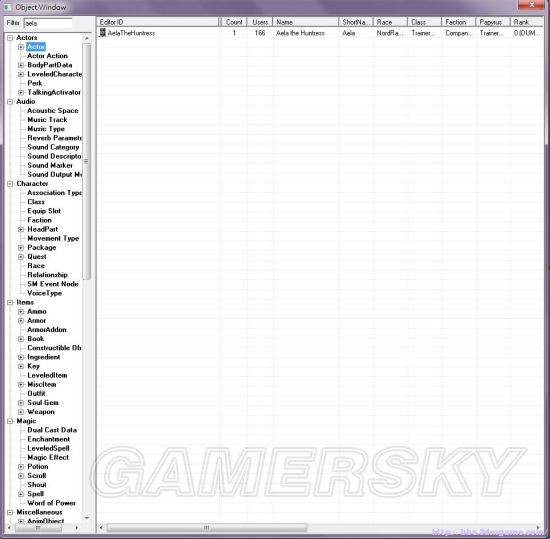This screenshot has width=550, height=539.
Task: Click the AelaTheHuntress actor row icon
Action: (102, 33)
